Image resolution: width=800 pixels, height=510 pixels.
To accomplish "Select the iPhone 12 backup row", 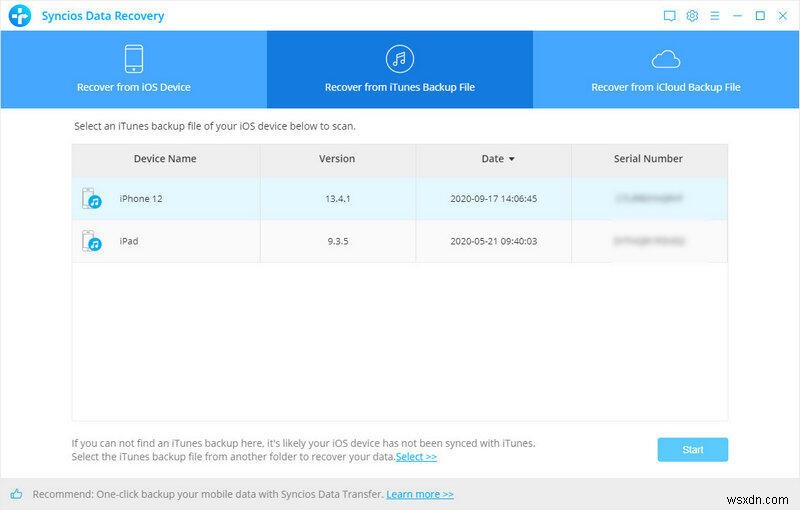I will [400, 198].
